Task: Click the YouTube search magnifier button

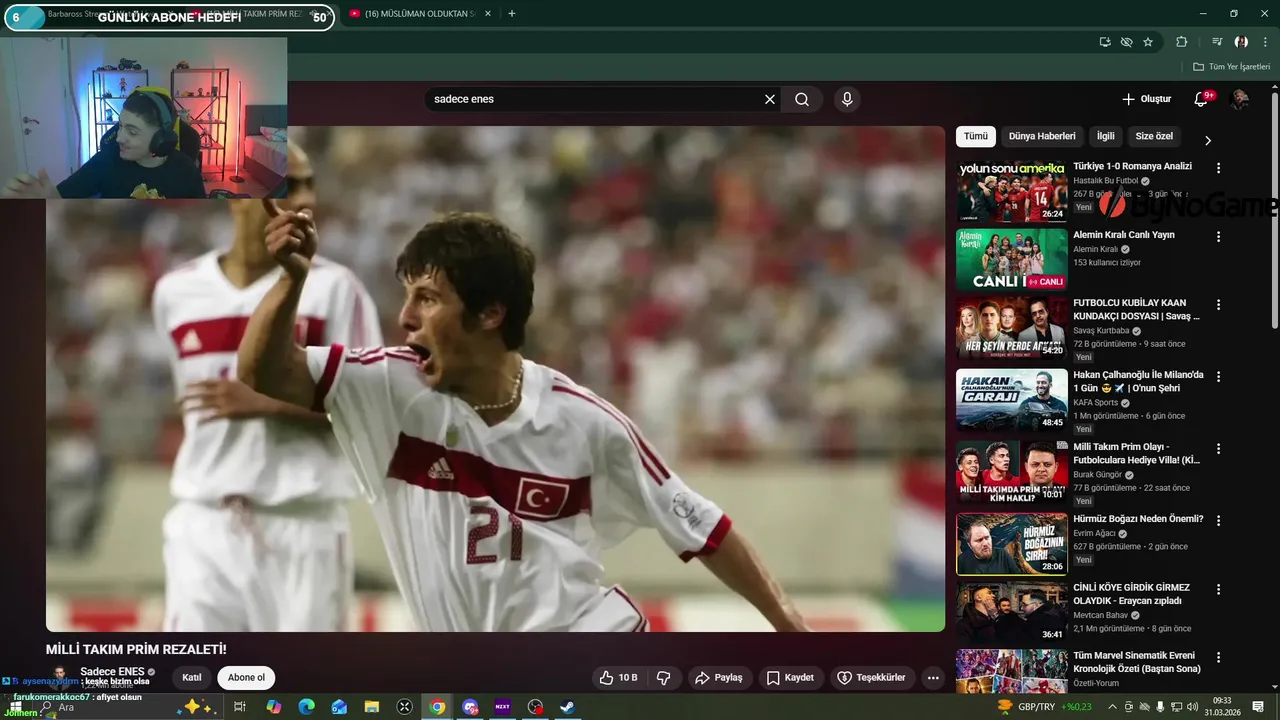Action: (802, 99)
